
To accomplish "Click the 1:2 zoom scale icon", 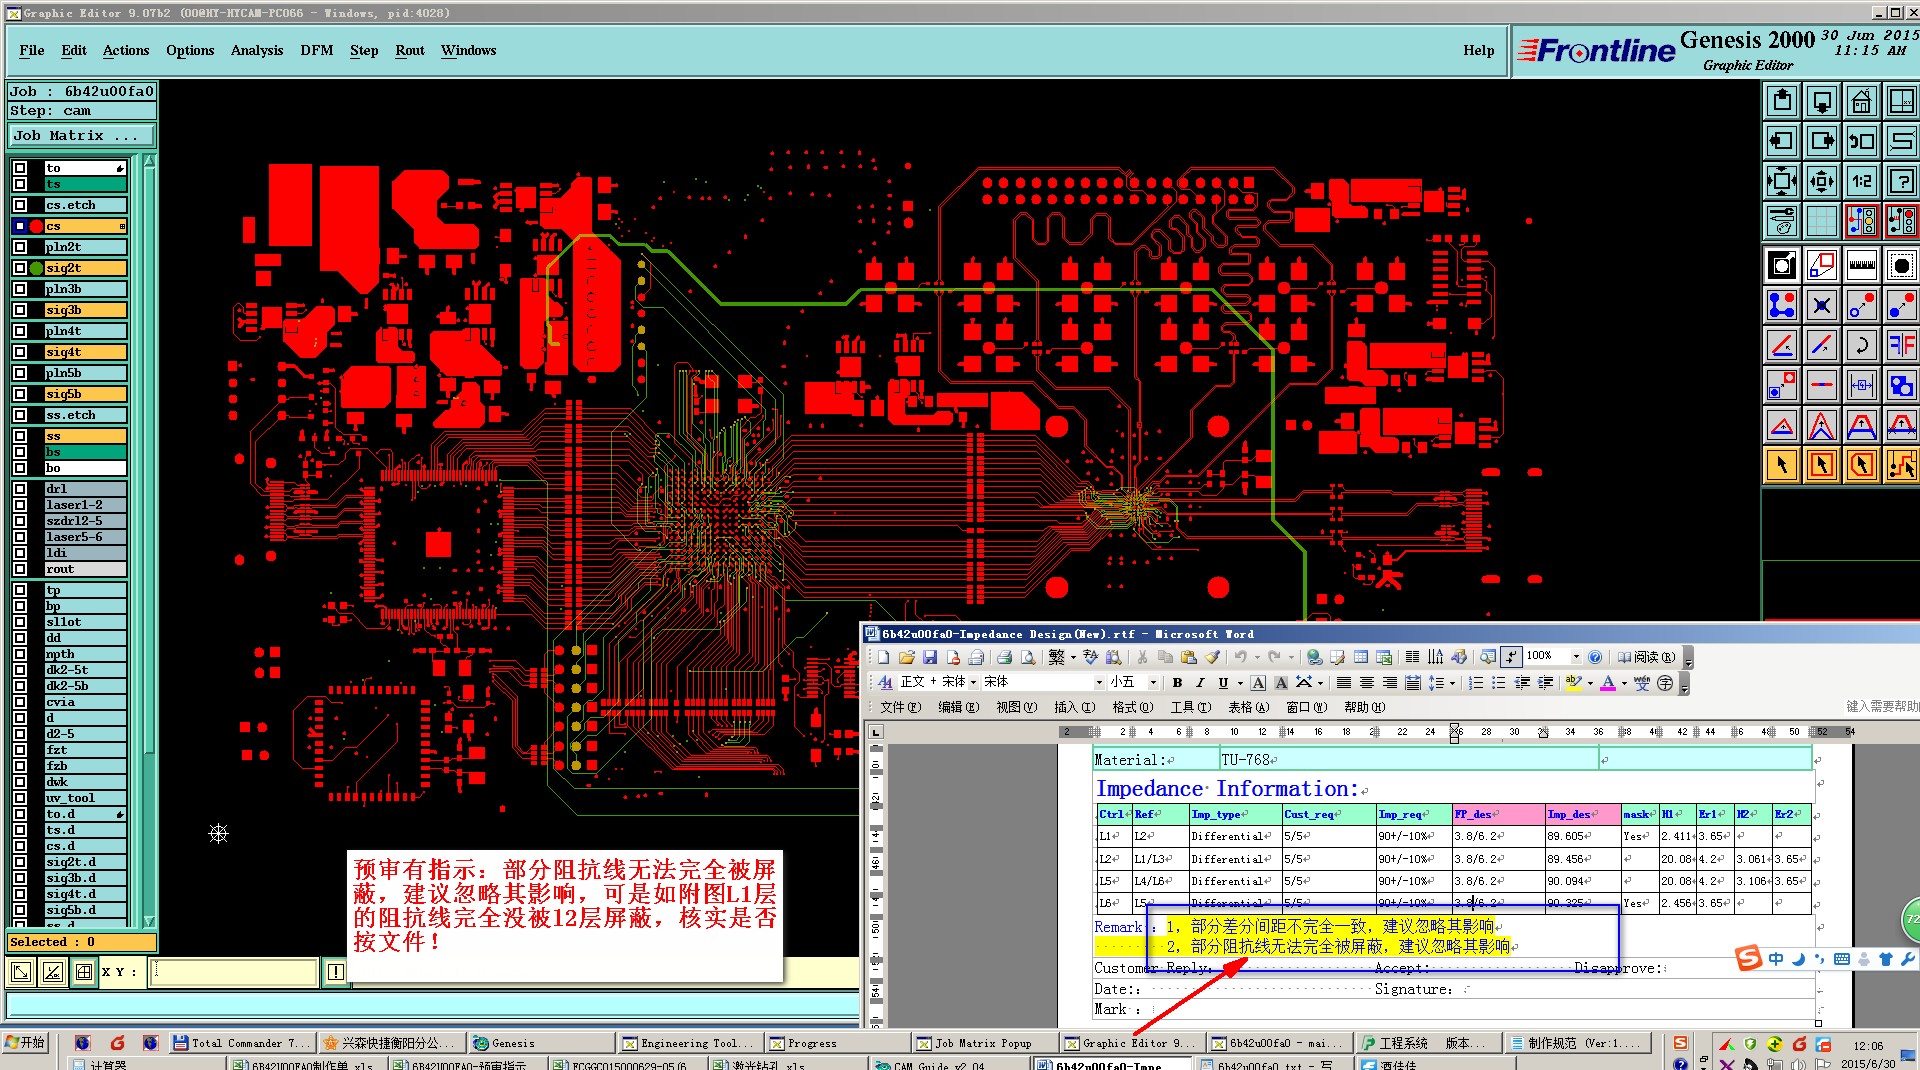I will pyautogui.click(x=1861, y=181).
